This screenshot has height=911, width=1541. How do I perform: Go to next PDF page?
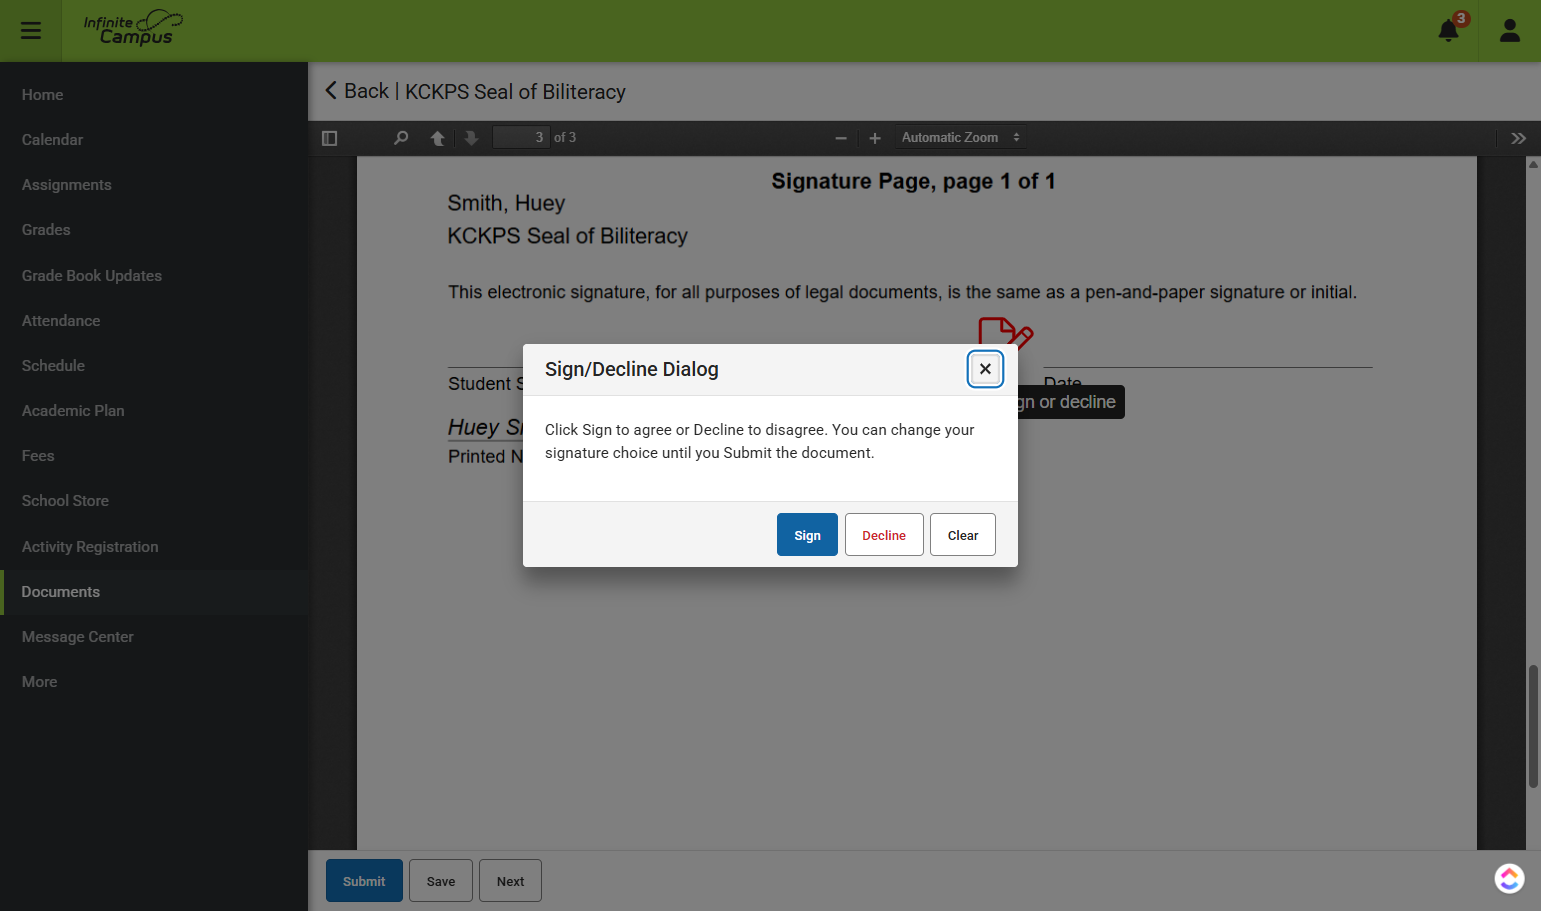472,138
